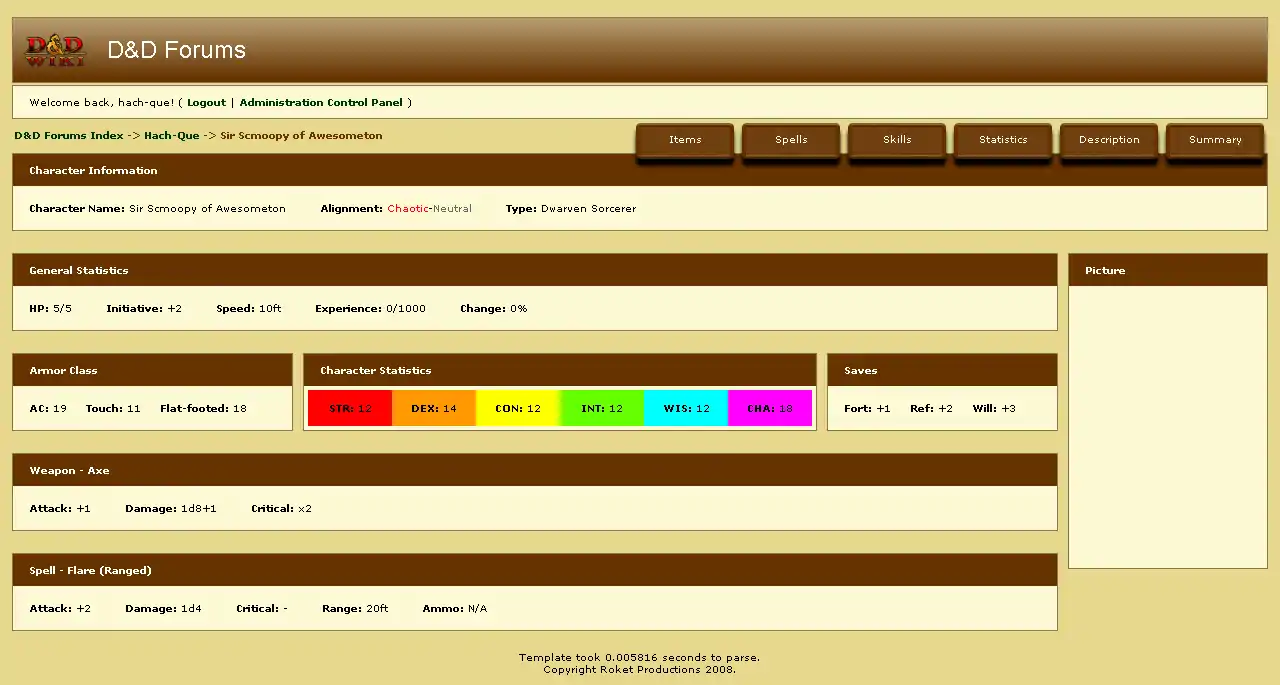The width and height of the screenshot is (1280, 685).
Task: Switch to the Spells tab
Action: [791, 140]
